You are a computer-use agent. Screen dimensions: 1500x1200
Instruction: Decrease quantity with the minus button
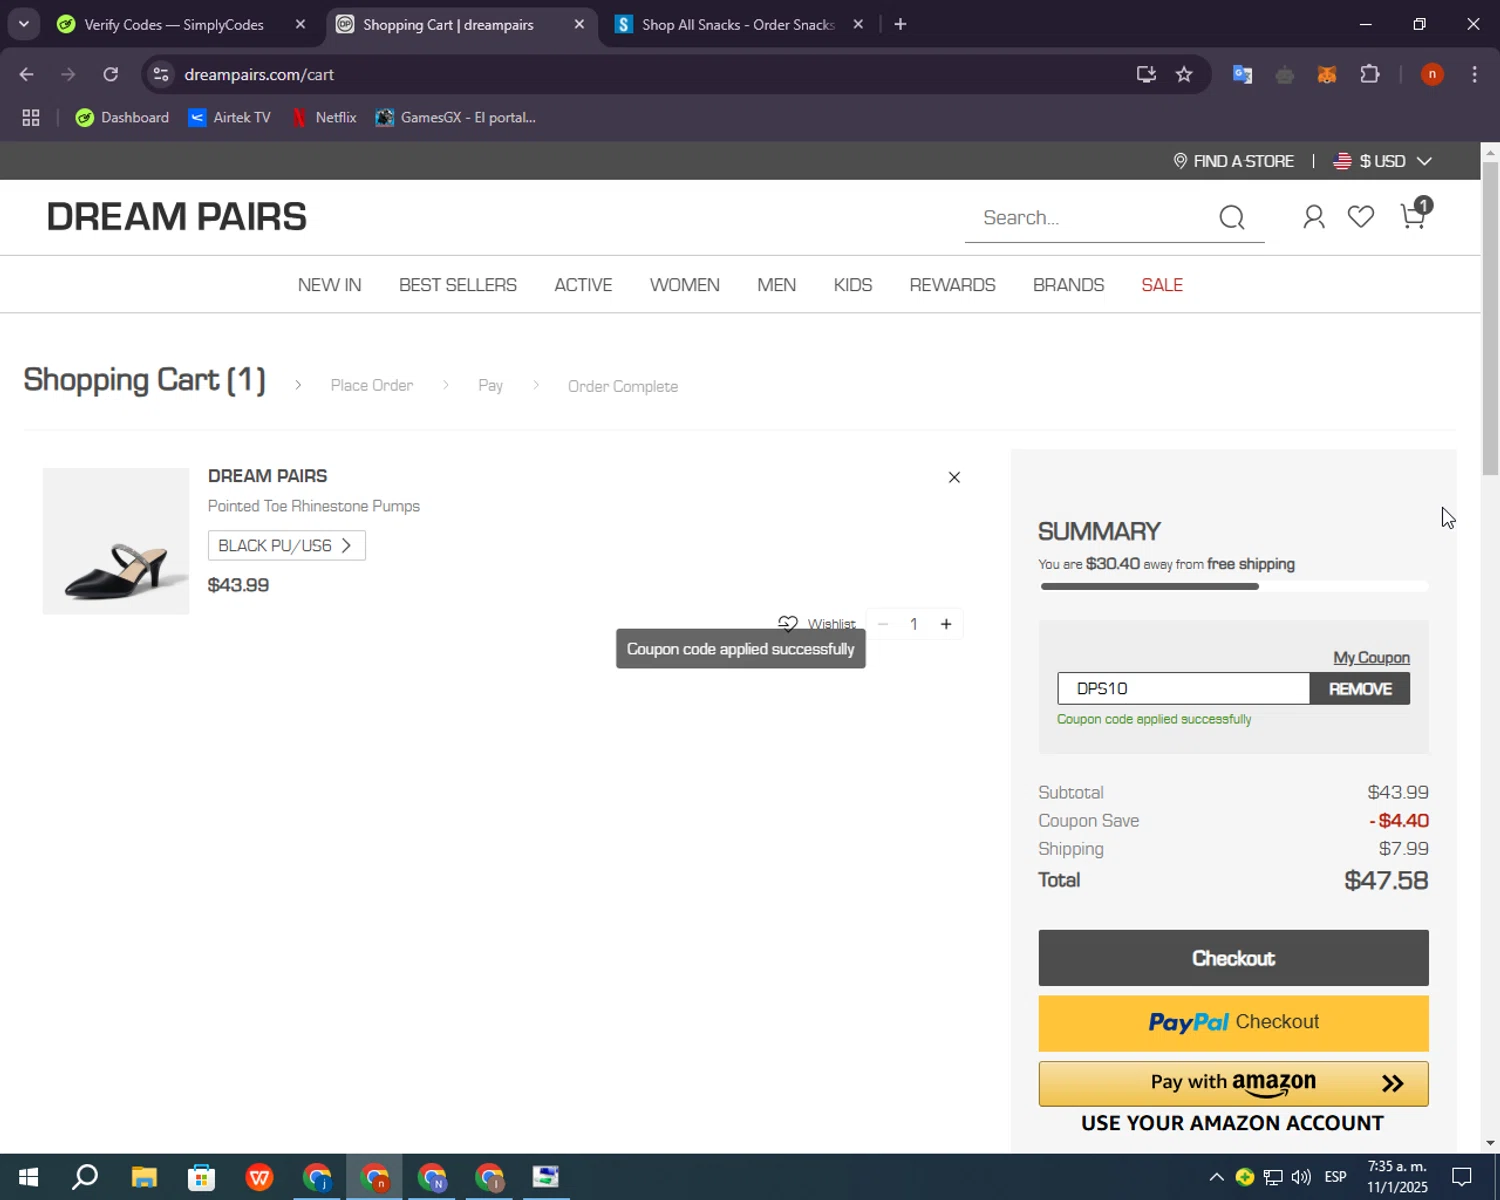pyautogui.click(x=883, y=624)
